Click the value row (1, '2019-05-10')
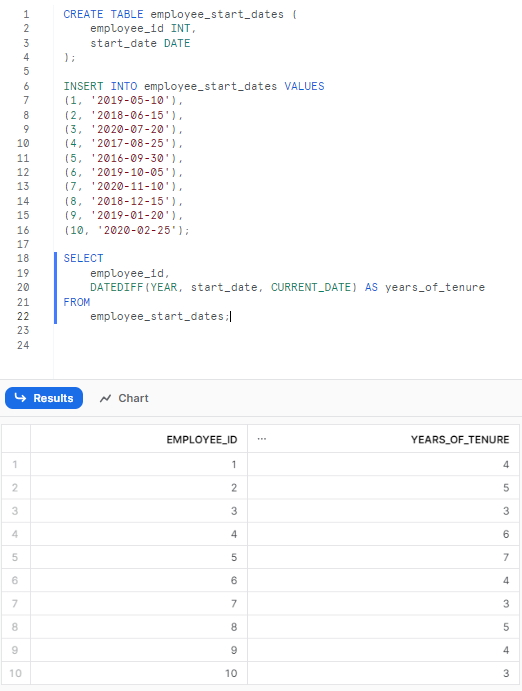 123,100
